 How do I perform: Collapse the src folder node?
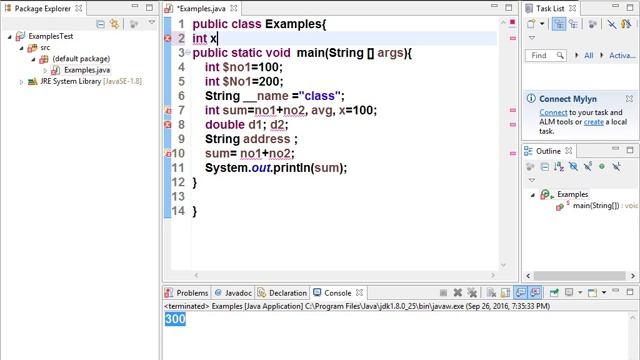(x=22, y=48)
